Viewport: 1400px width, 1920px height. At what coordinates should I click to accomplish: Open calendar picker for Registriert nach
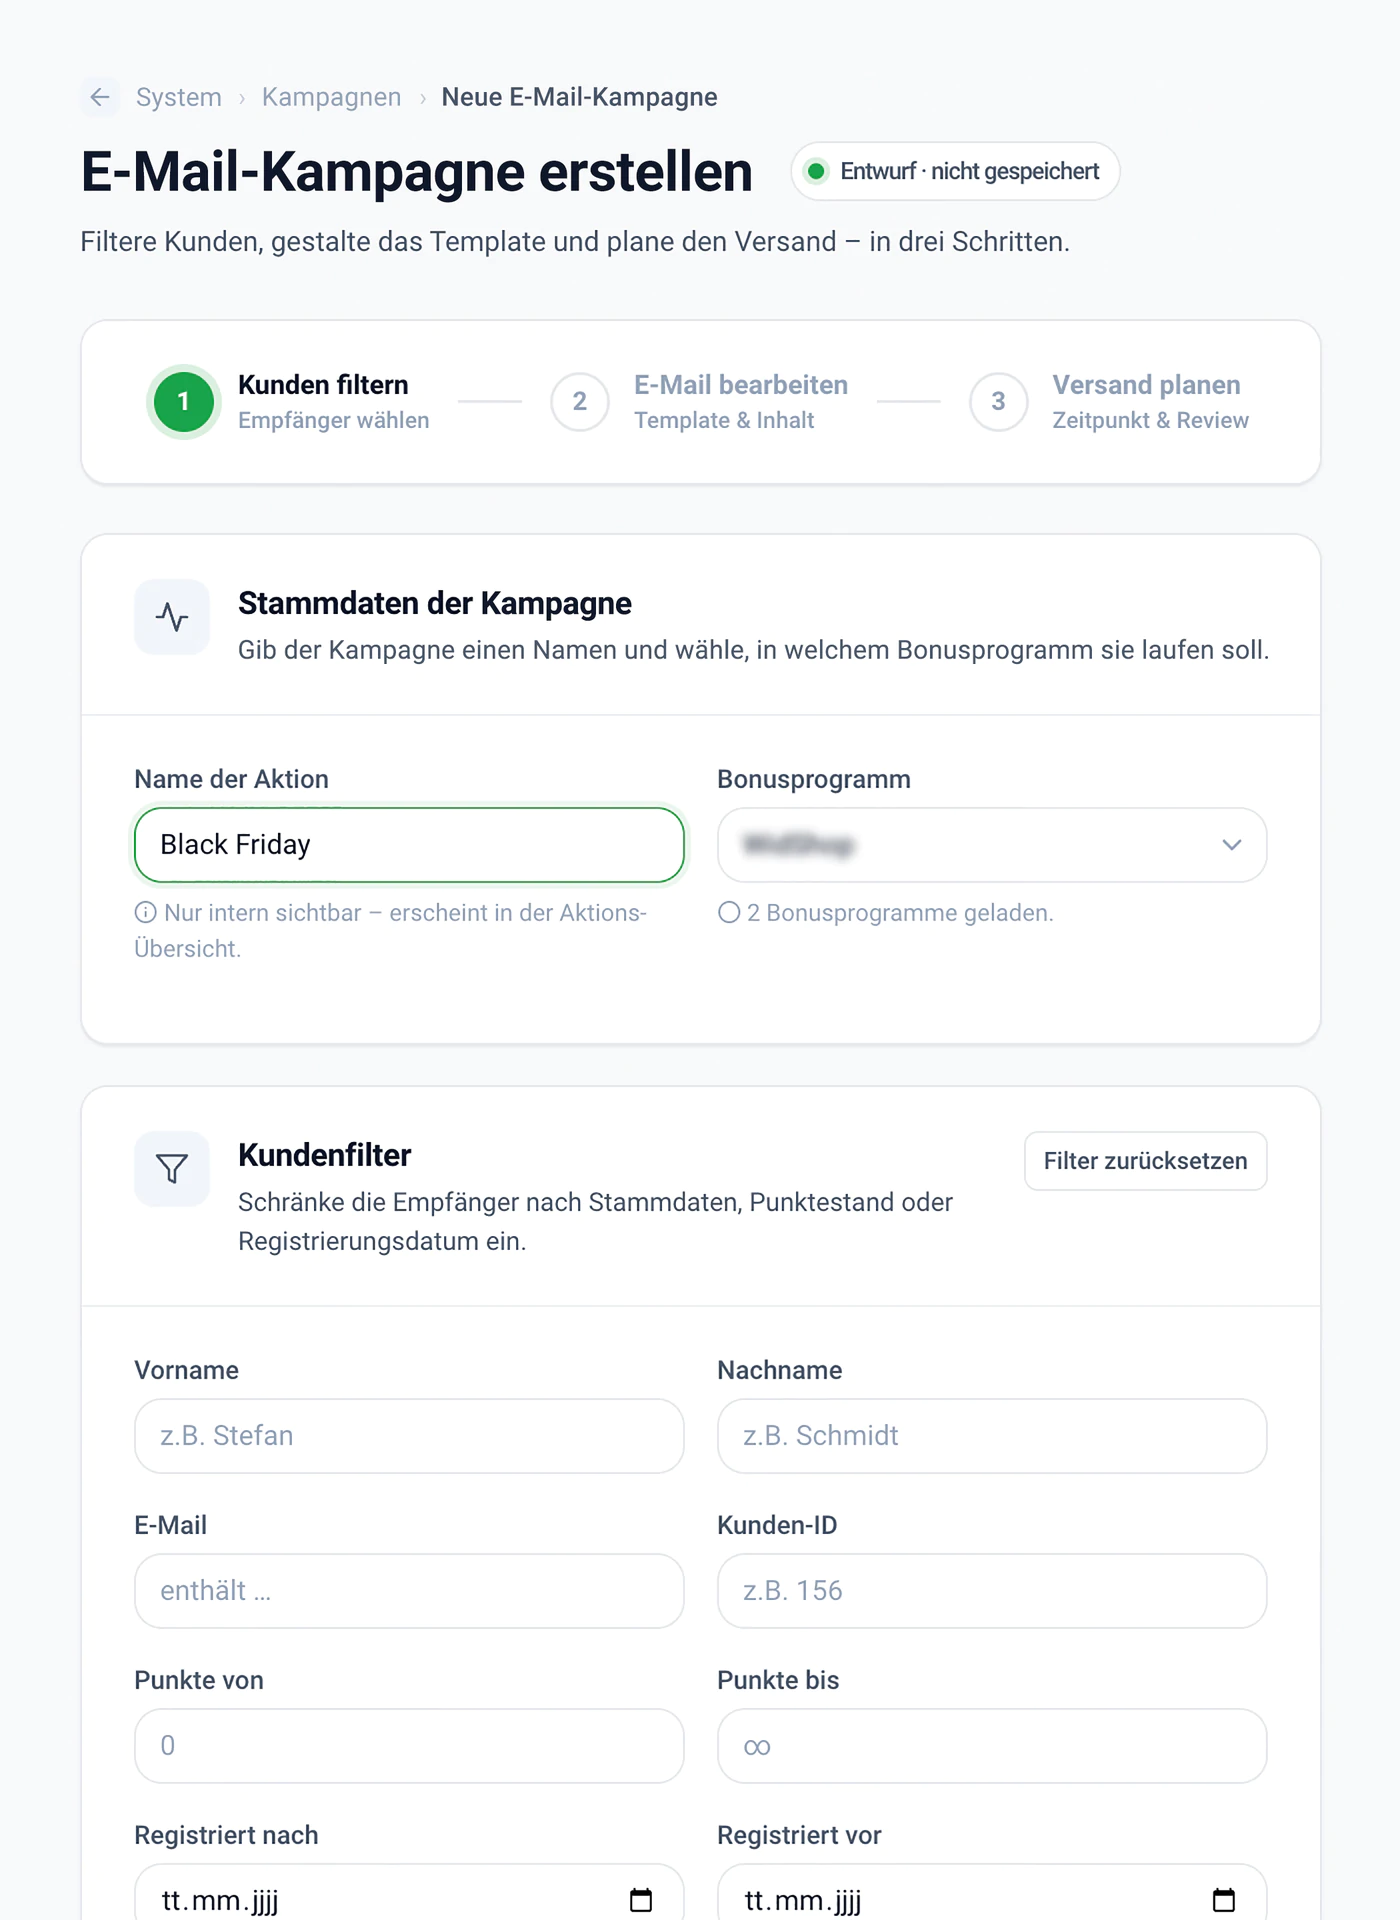pyautogui.click(x=641, y=1900)
